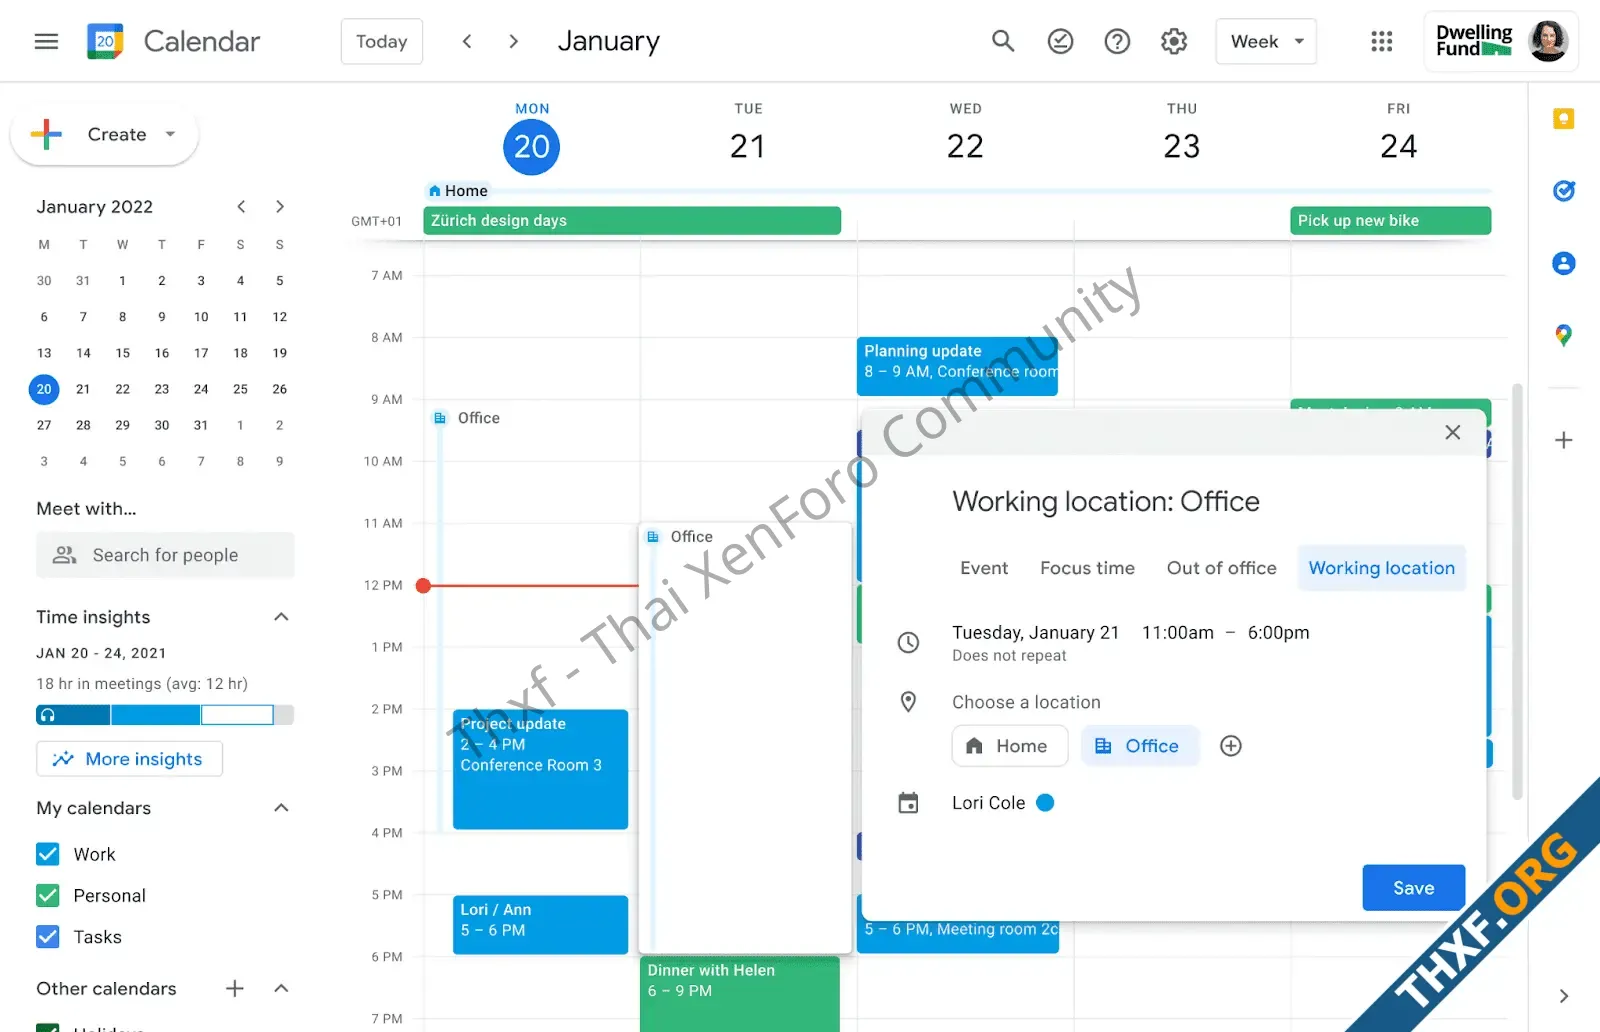The height and width of the screenshot is (1032, 1600).
Task: Get add-ons plus icon in side panel
Action: [x=1564, y=440]
